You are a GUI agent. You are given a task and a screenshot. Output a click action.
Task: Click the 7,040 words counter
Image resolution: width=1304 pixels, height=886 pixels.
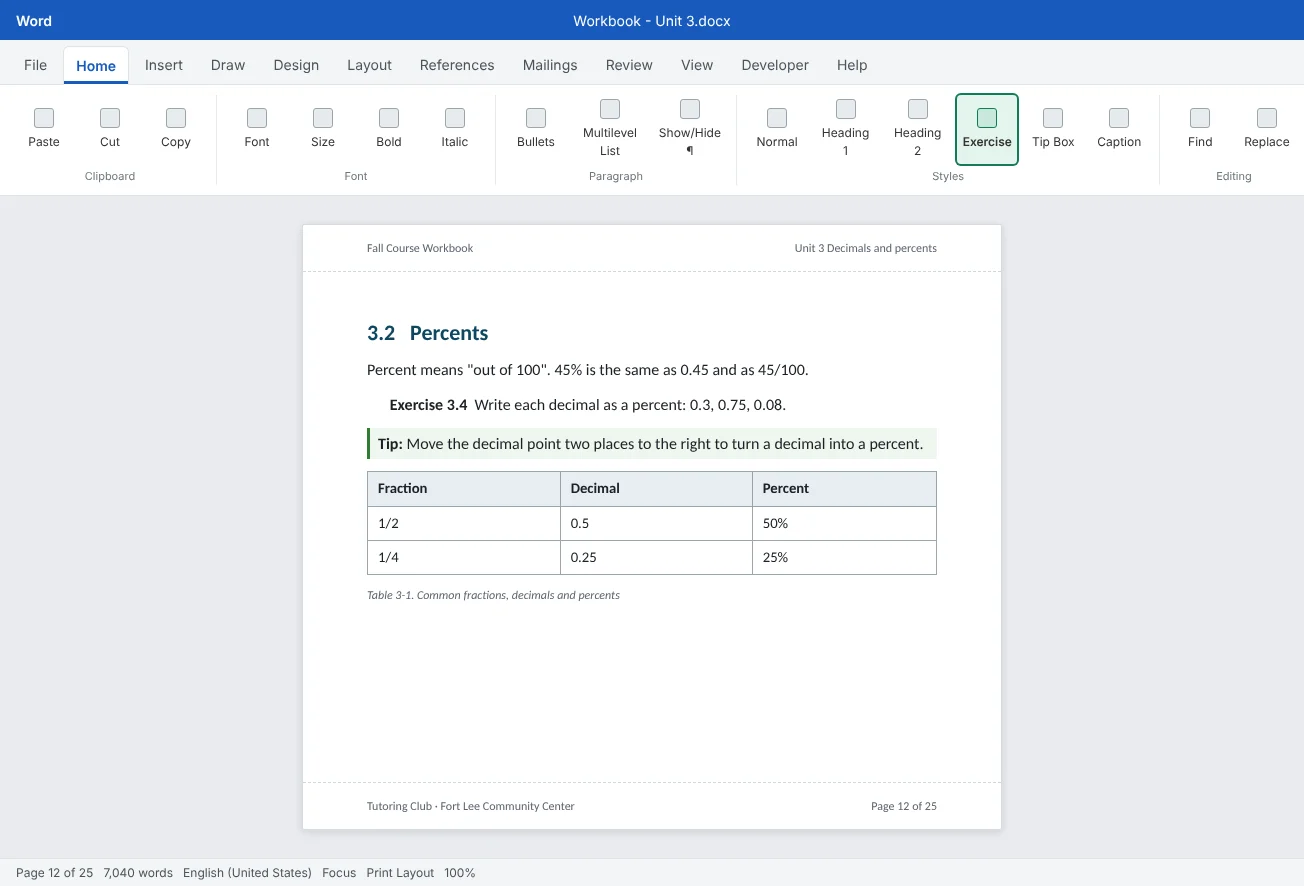138,873
